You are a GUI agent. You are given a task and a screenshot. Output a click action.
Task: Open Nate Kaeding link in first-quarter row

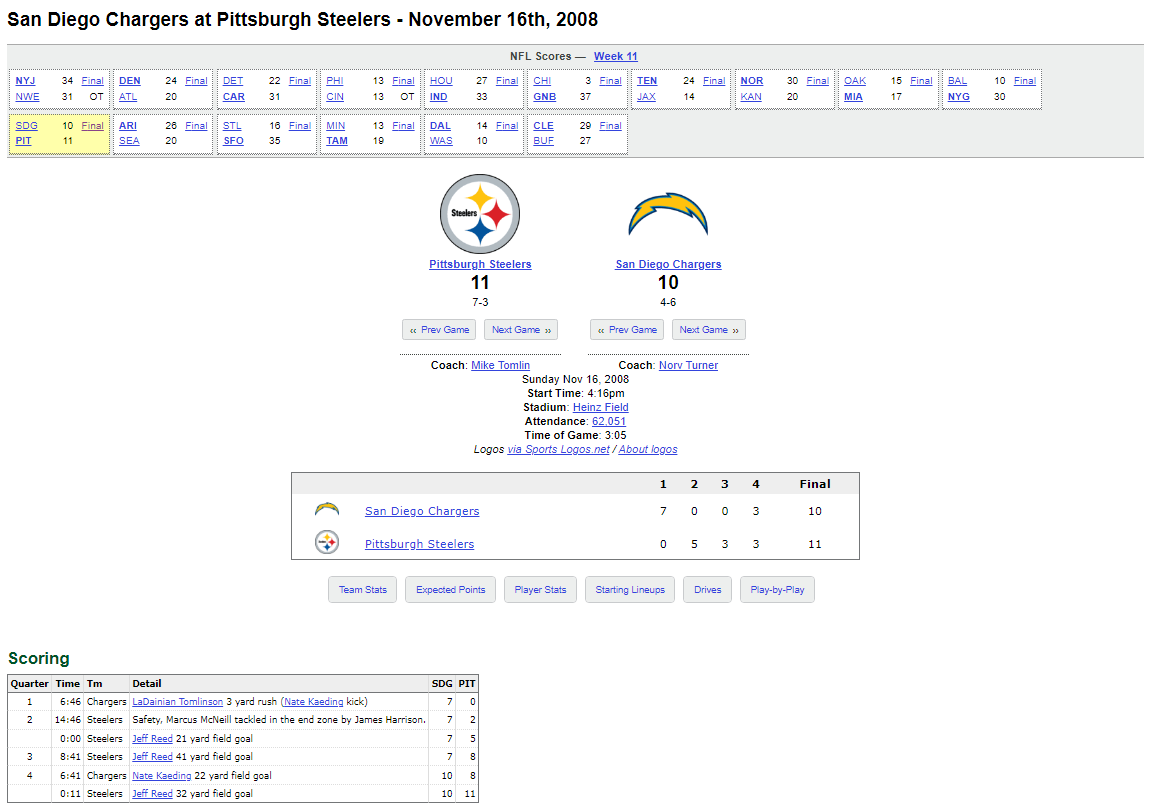(x=314, y=702)
